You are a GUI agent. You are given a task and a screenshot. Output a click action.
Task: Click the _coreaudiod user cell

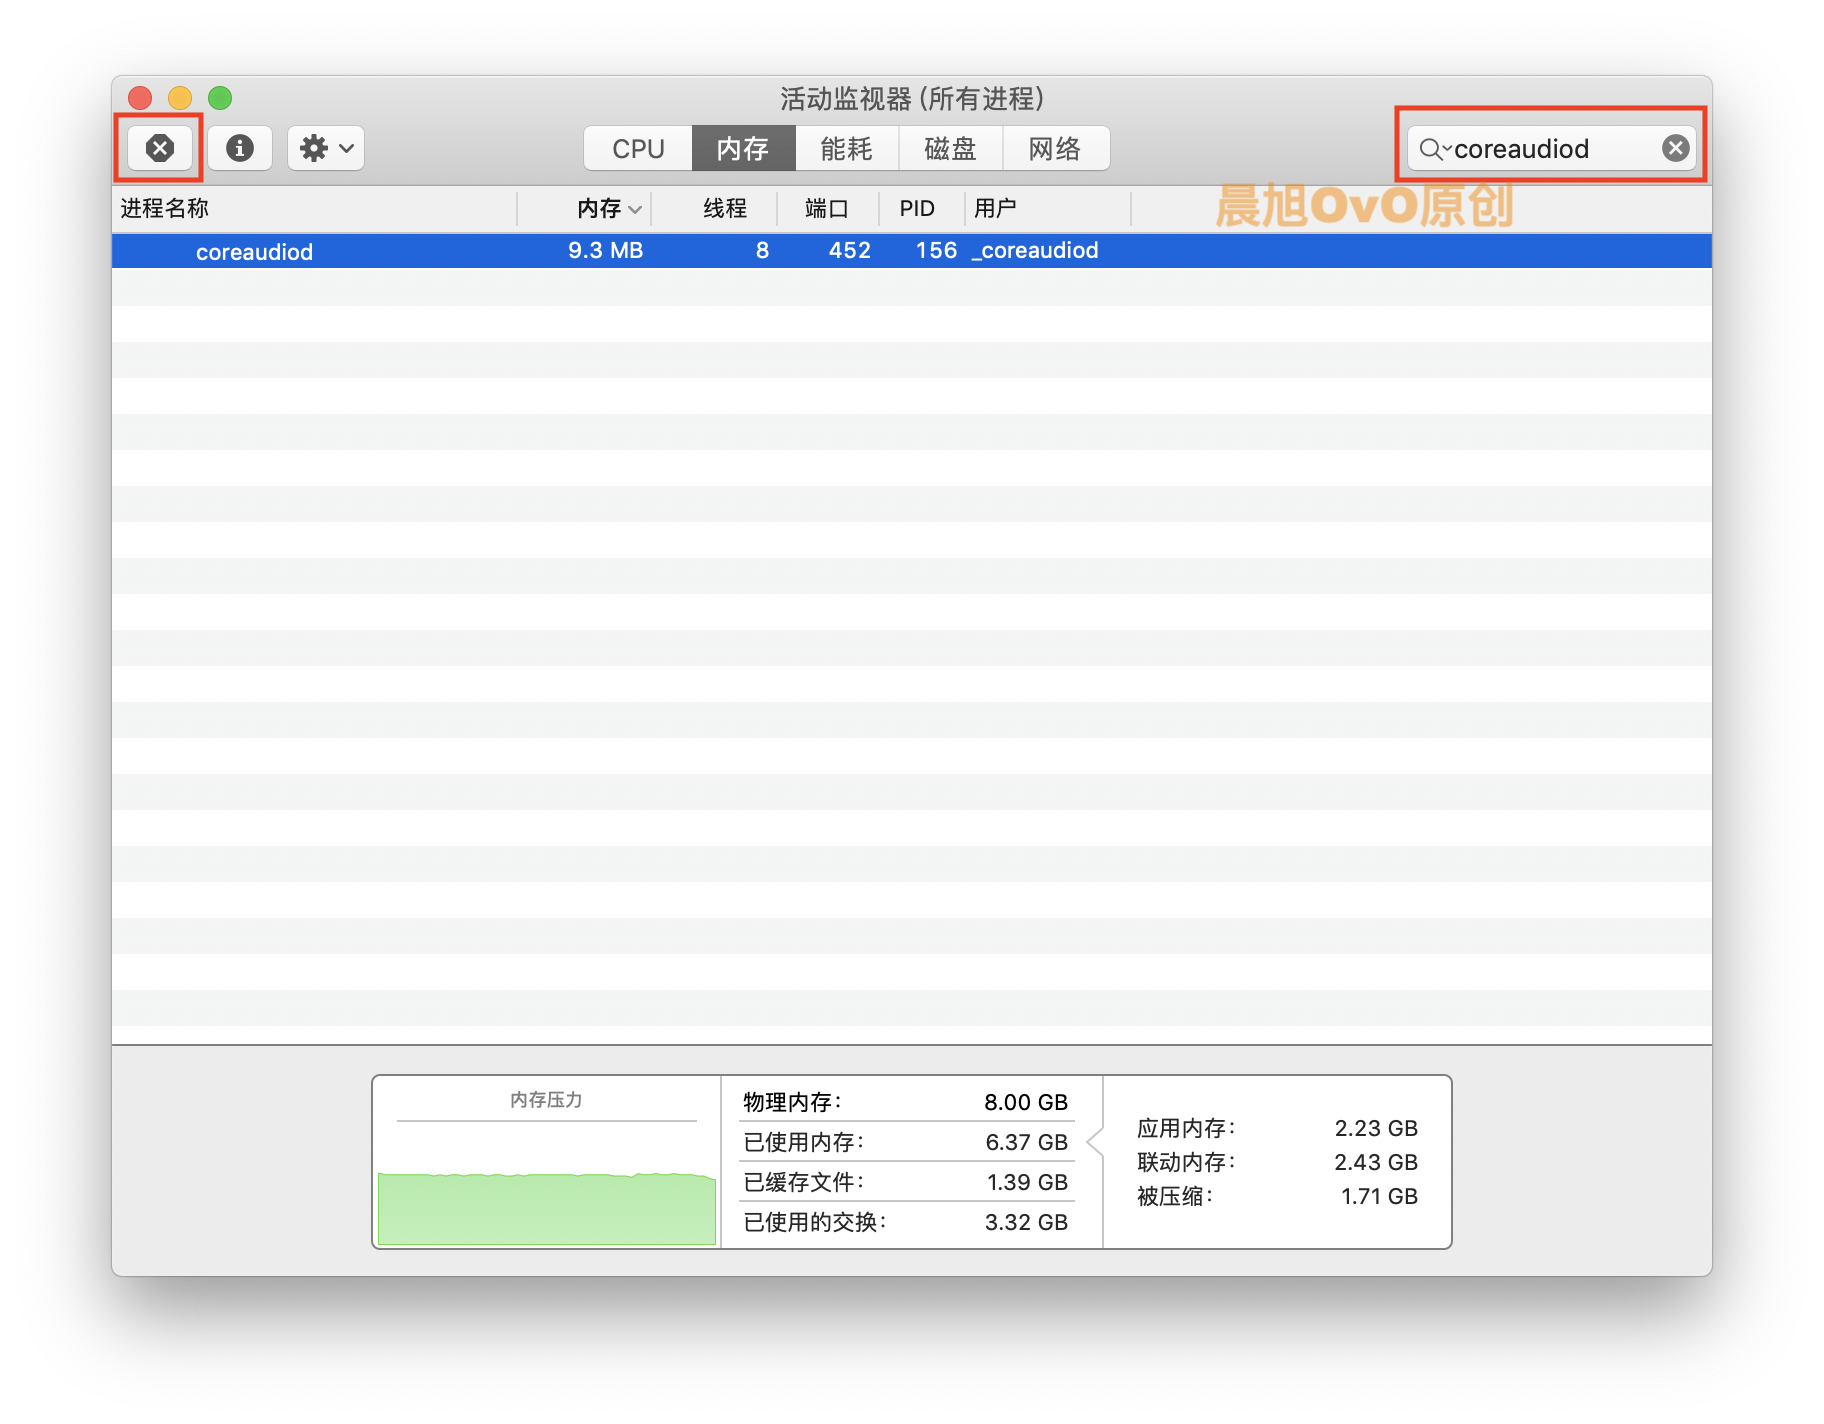click(1035, 250)
